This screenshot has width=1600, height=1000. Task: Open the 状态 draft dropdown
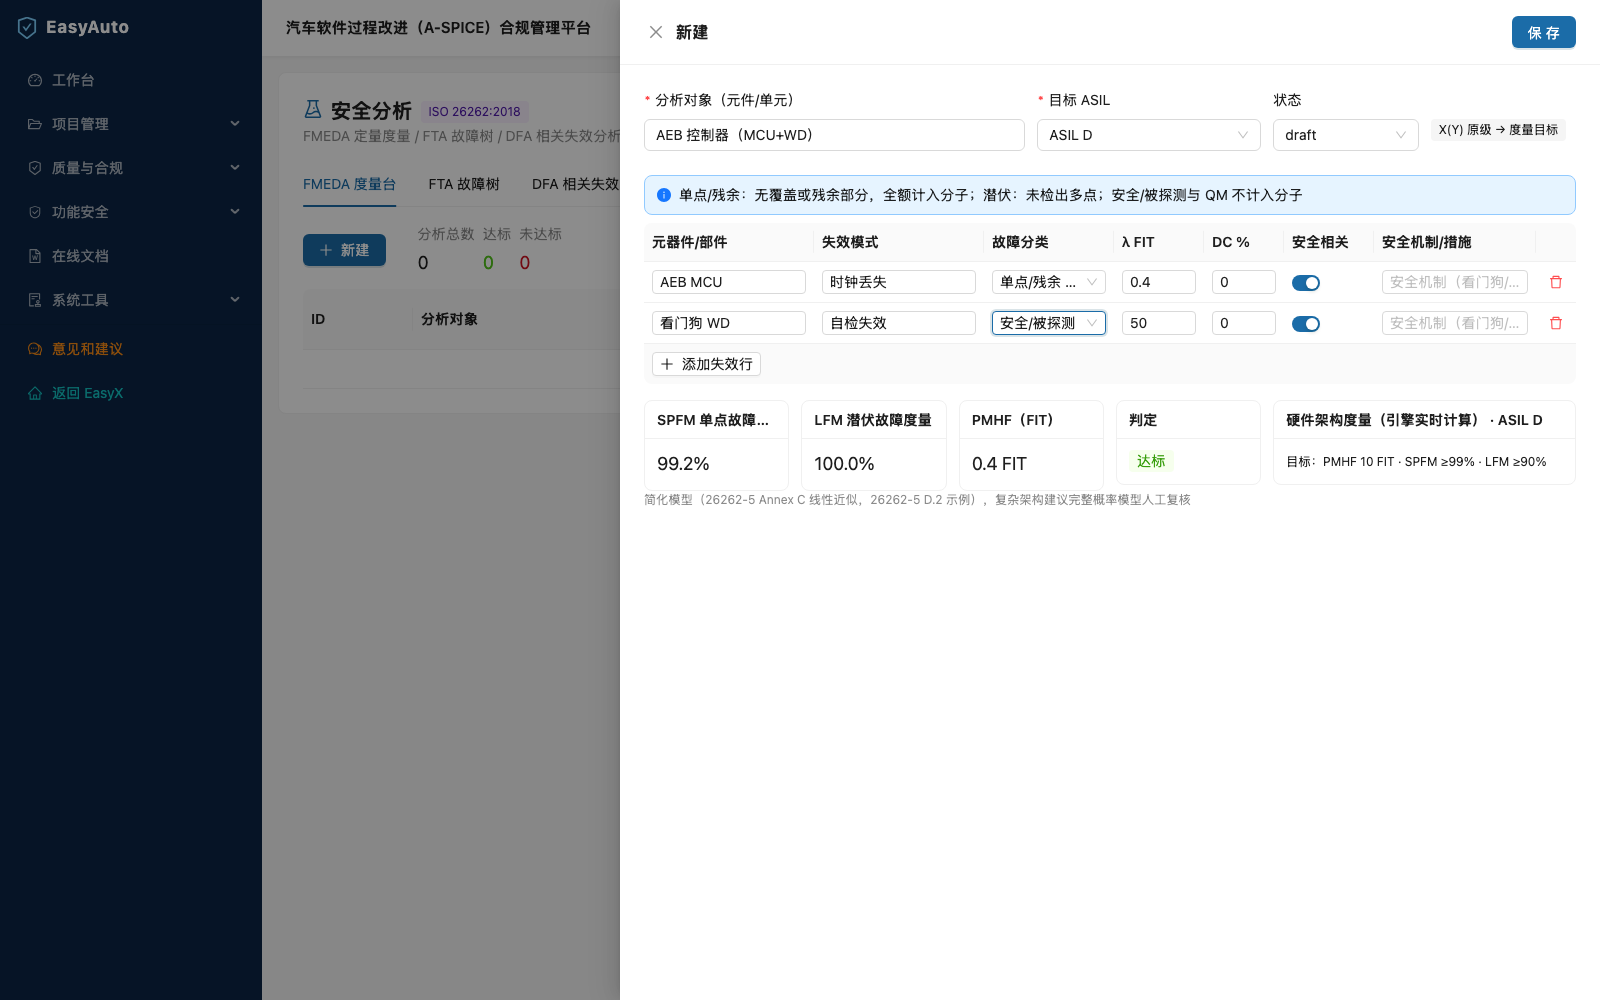(1346, 135)
